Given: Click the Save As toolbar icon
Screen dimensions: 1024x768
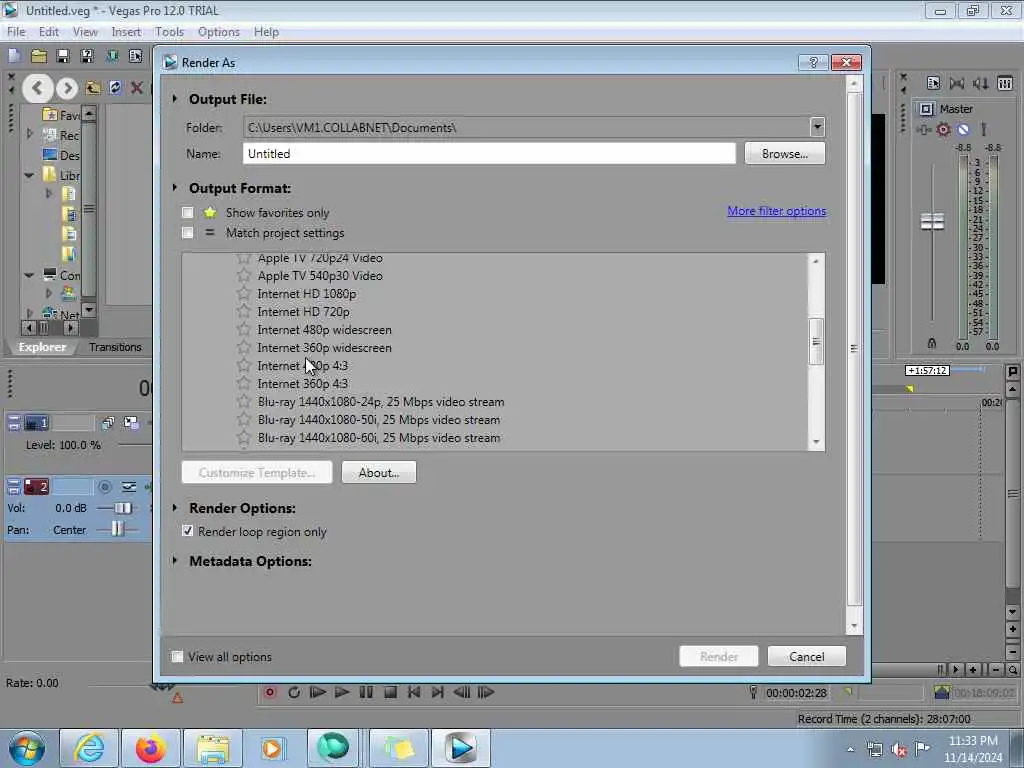Looking at the screenshot, I should pyautogui.click(x=87, y=56).
